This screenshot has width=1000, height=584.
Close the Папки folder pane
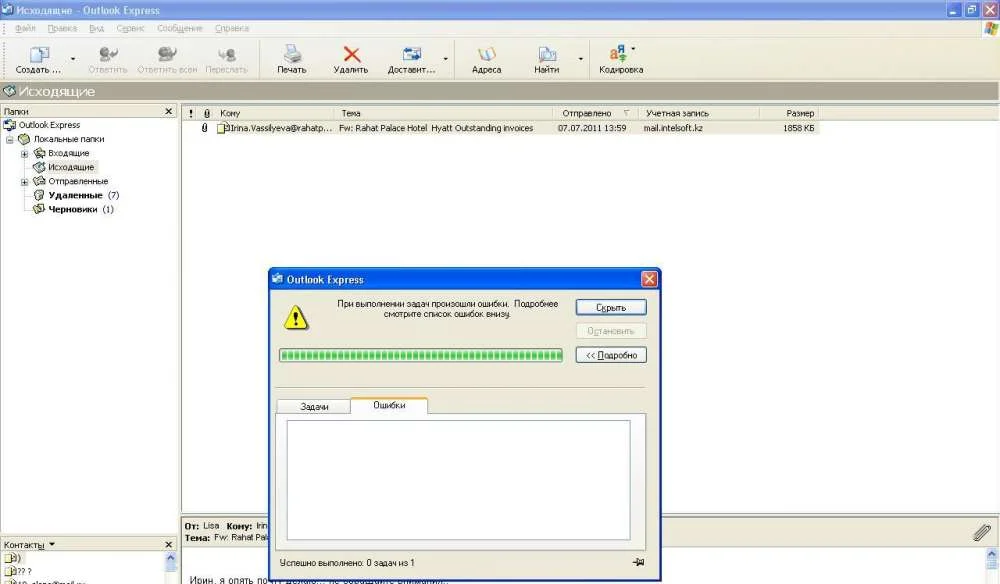[x=168, y=112]
